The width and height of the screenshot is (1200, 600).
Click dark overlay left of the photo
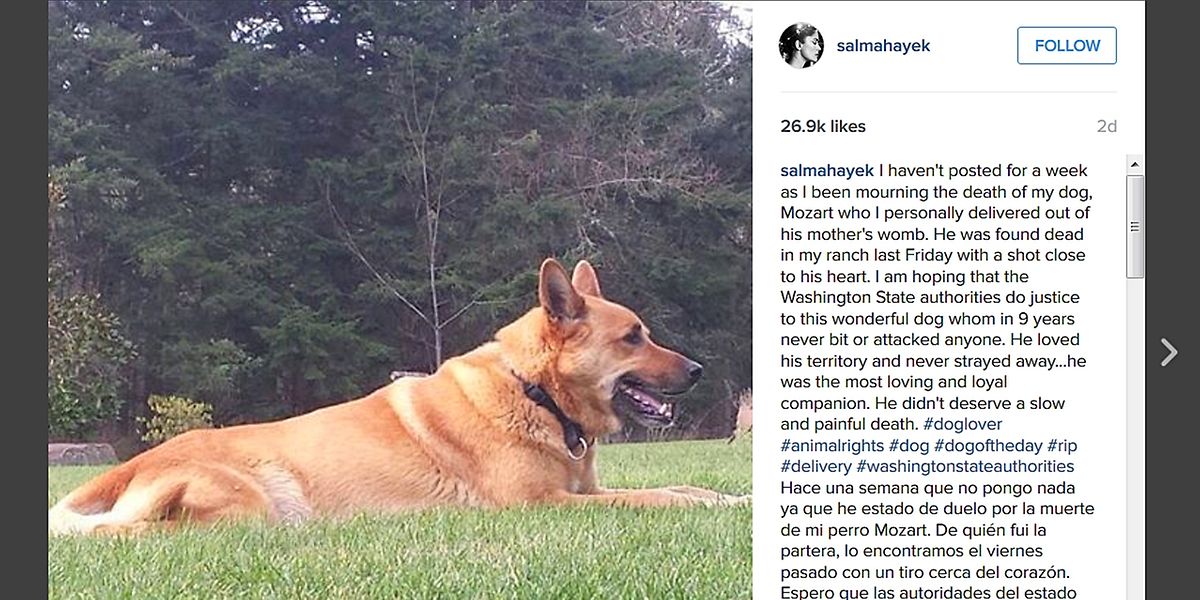24,300
